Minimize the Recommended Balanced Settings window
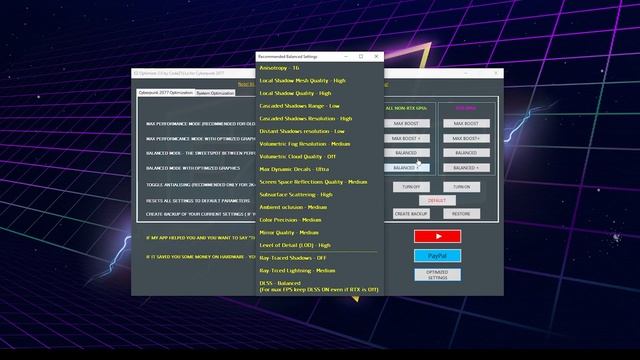The image size is (640, 360). click(x=346, y=56)
